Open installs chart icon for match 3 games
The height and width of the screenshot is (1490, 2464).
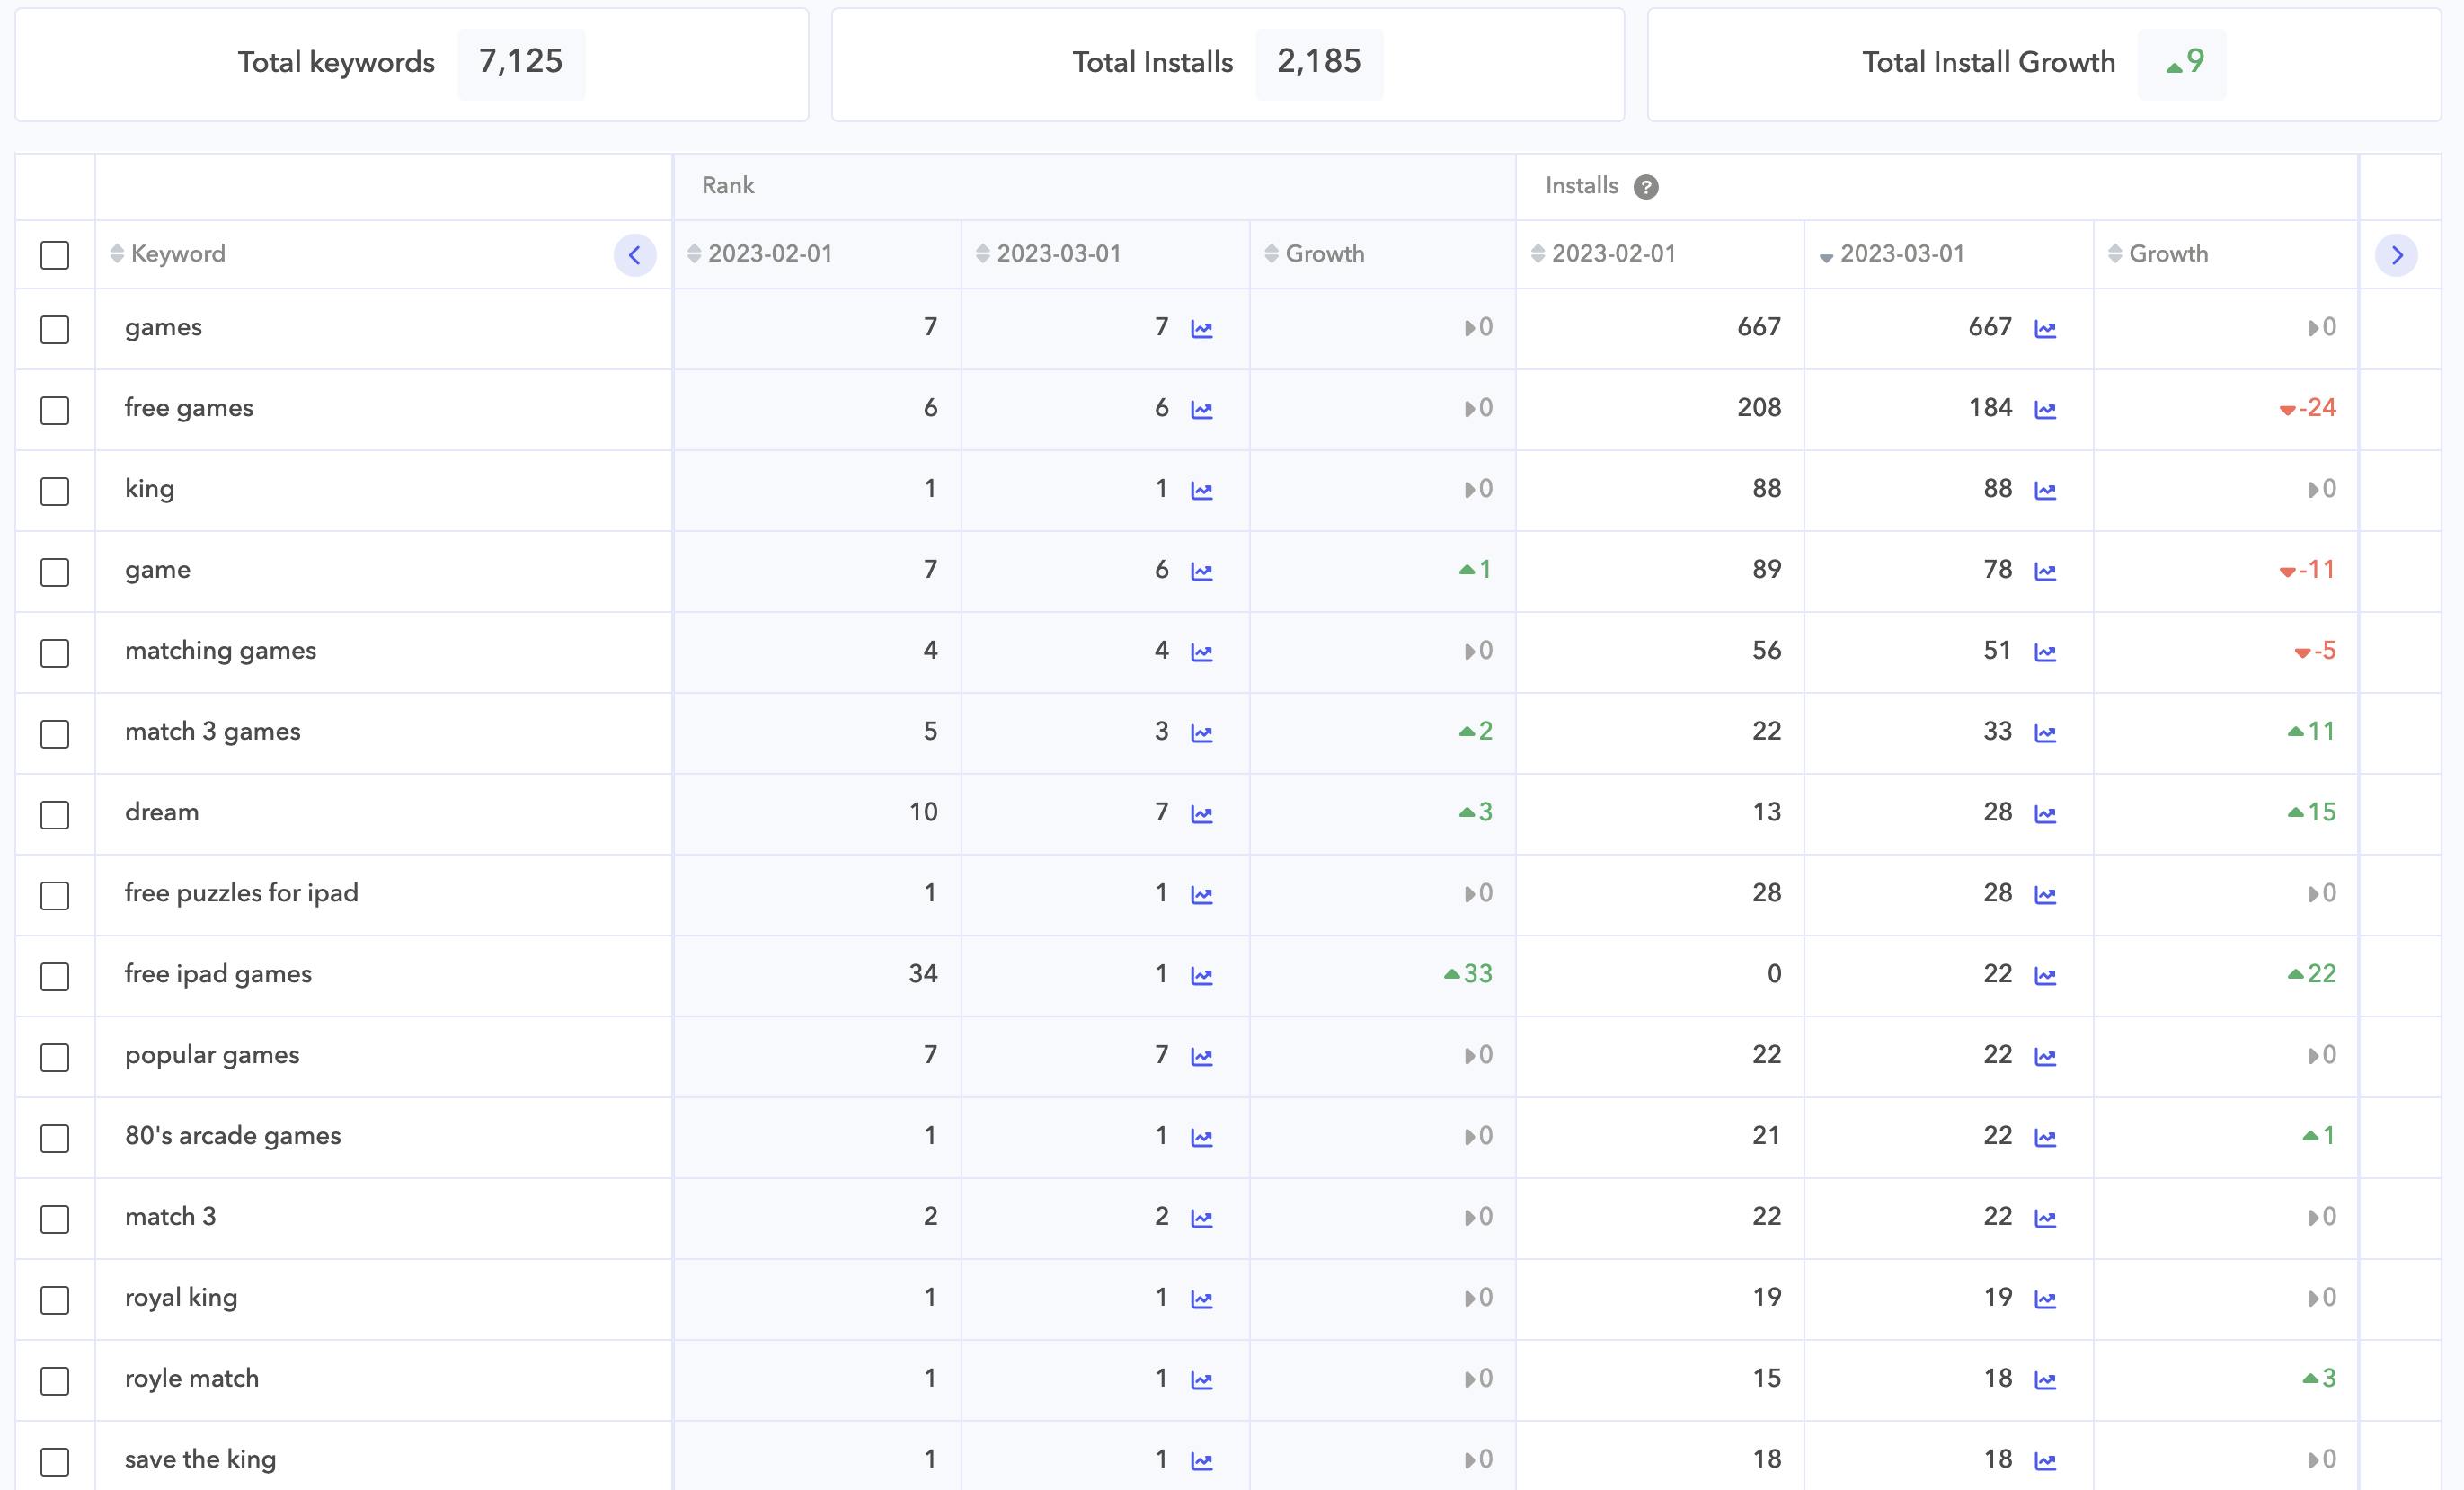[2045, 733]
